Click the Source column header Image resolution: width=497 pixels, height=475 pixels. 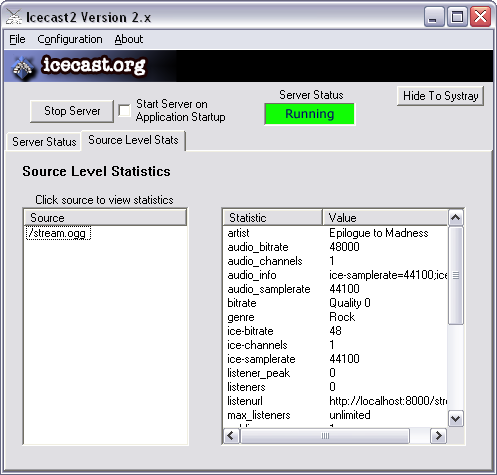(x=105, y=218)
